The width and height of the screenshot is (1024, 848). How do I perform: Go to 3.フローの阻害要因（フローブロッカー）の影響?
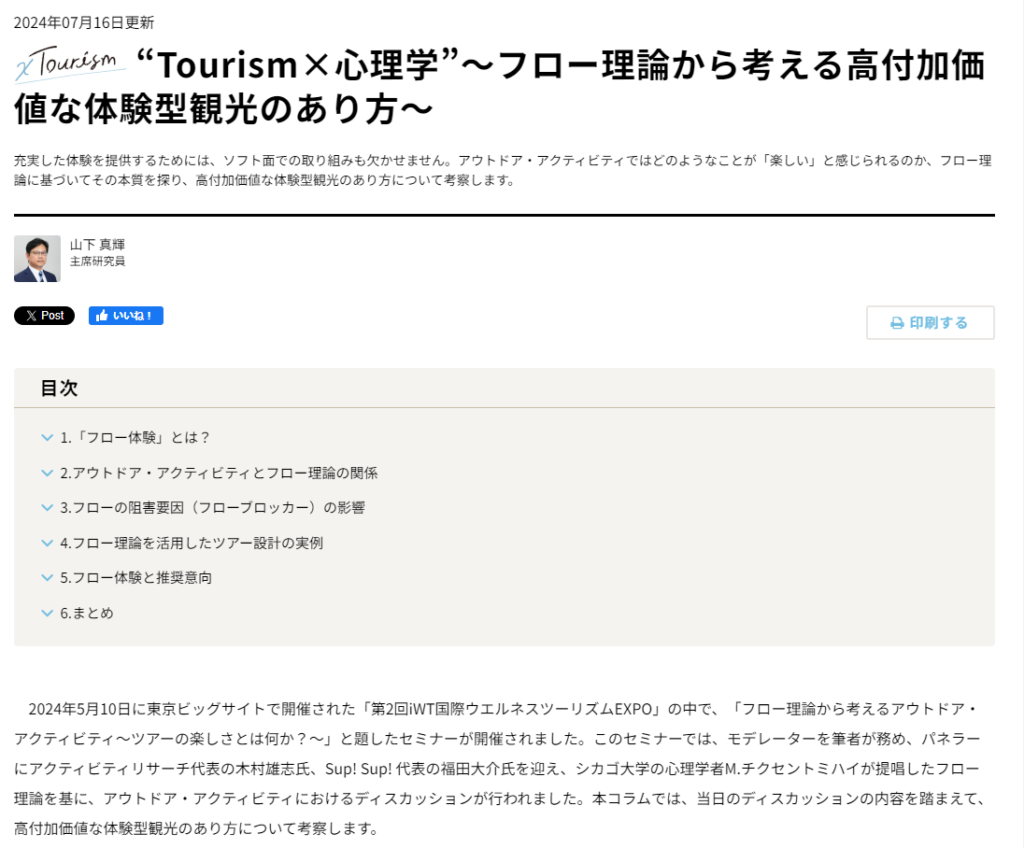click(212, 508)
